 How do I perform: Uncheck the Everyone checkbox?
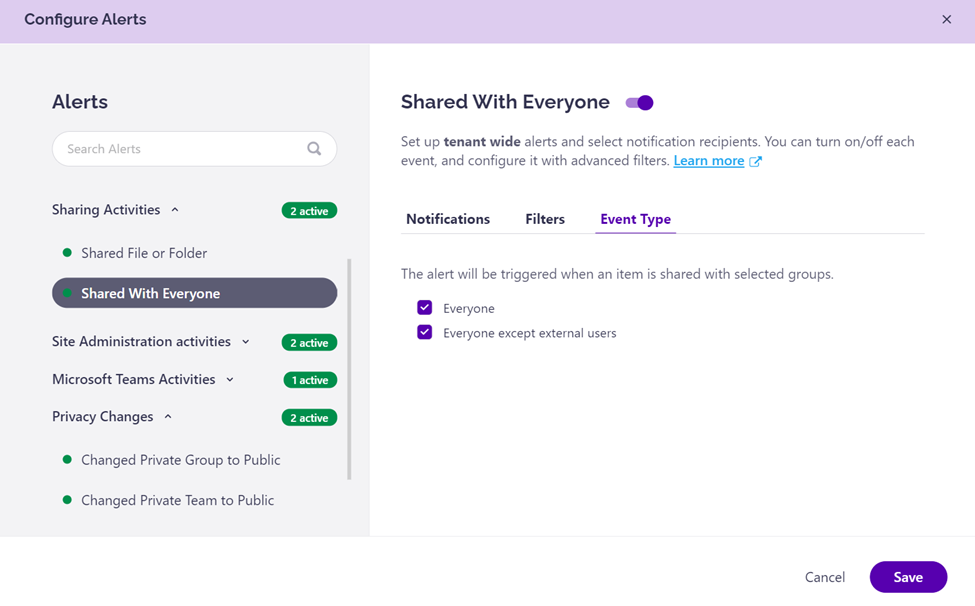425,308
